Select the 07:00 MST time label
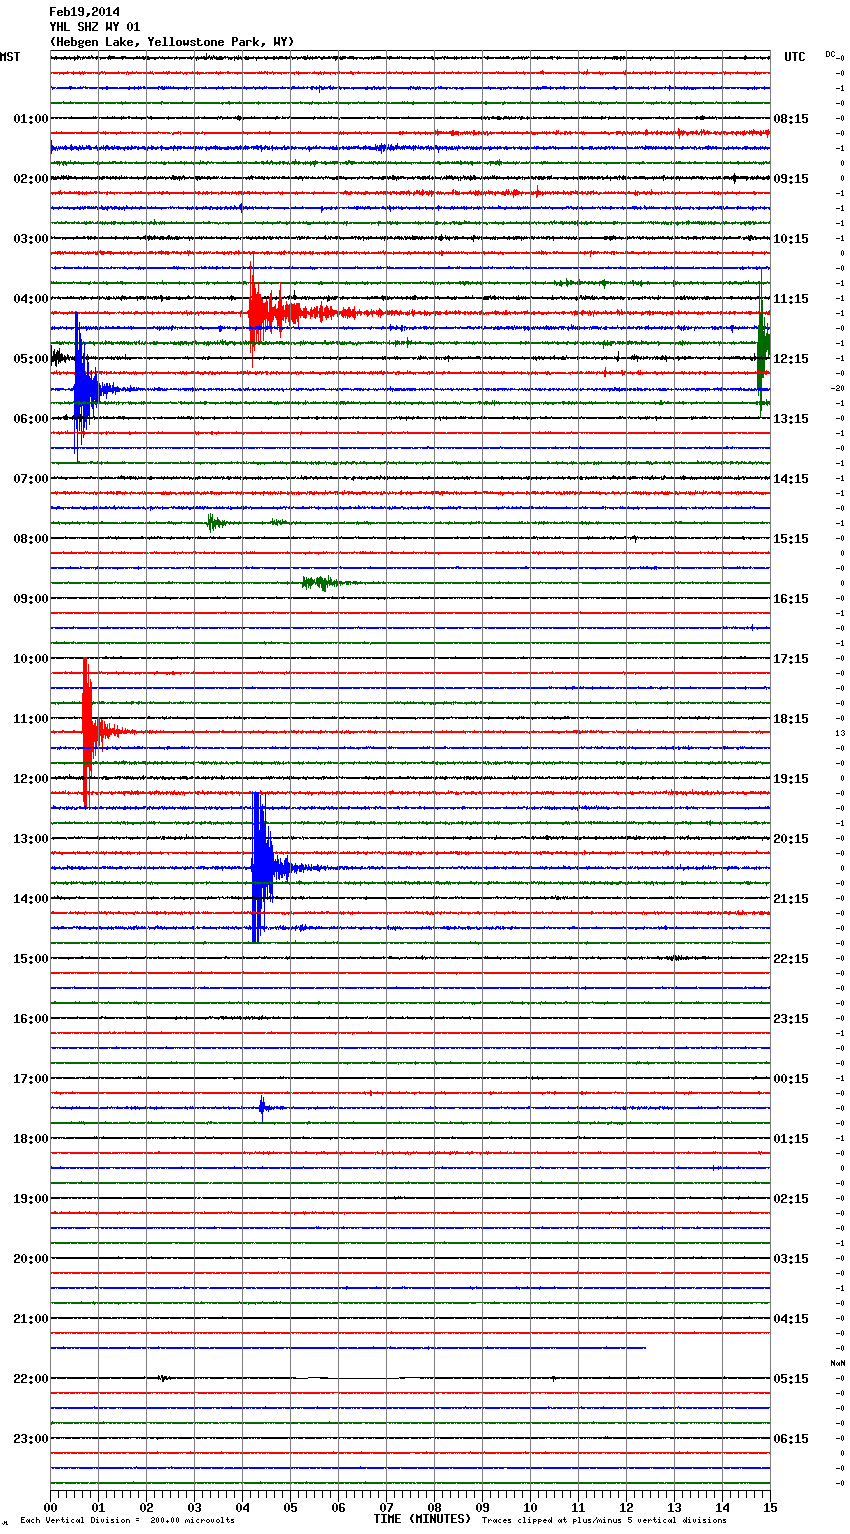This screenshot has width=850, height=1534. click(x=30, y=478)
